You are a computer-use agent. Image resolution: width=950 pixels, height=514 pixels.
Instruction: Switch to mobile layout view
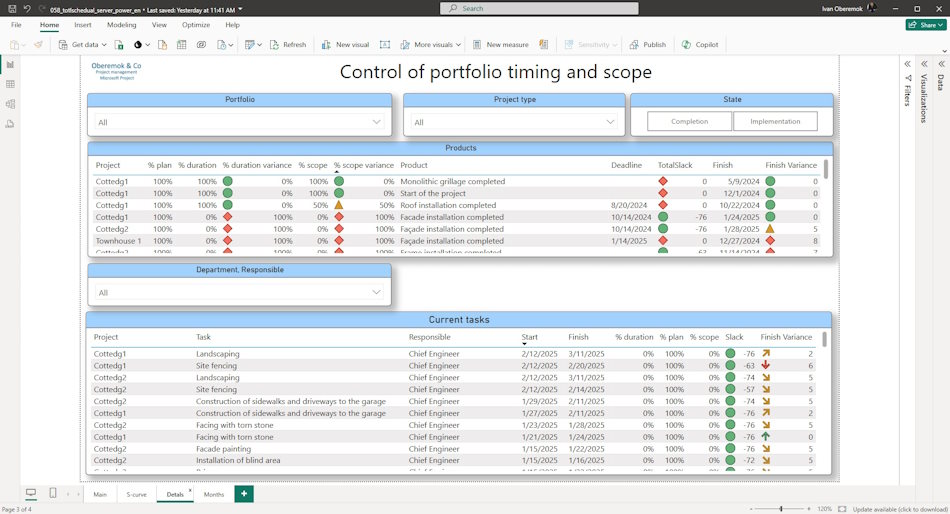tap(53, 493)
